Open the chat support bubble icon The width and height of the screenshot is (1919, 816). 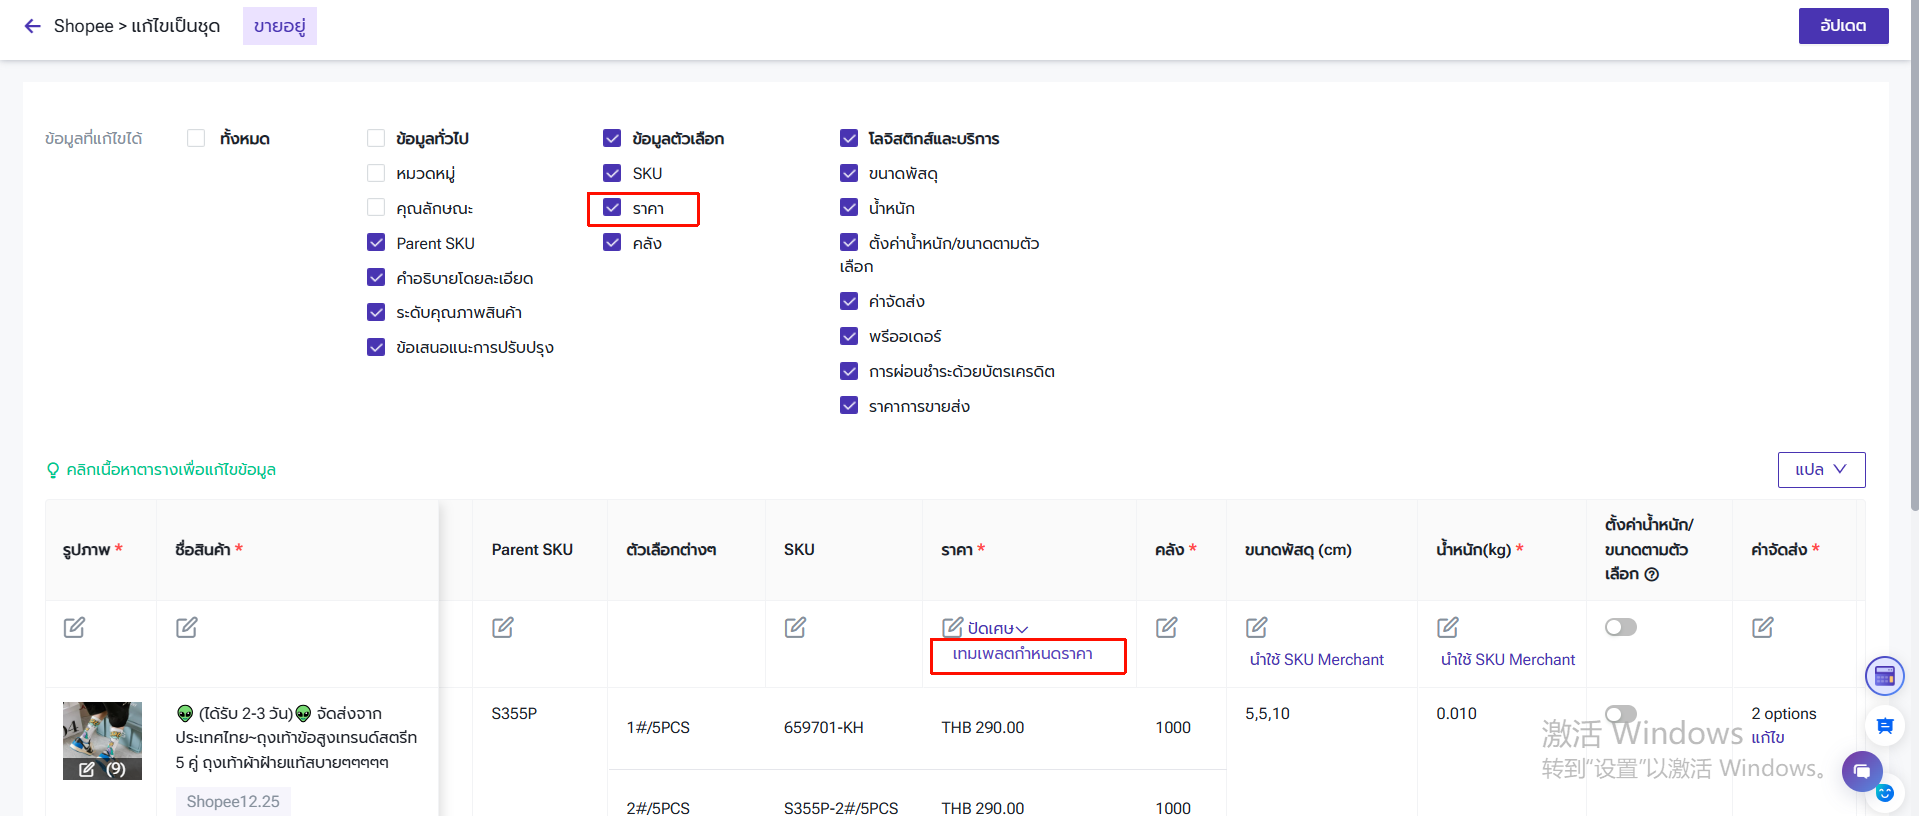click(x=1862, y=771)
